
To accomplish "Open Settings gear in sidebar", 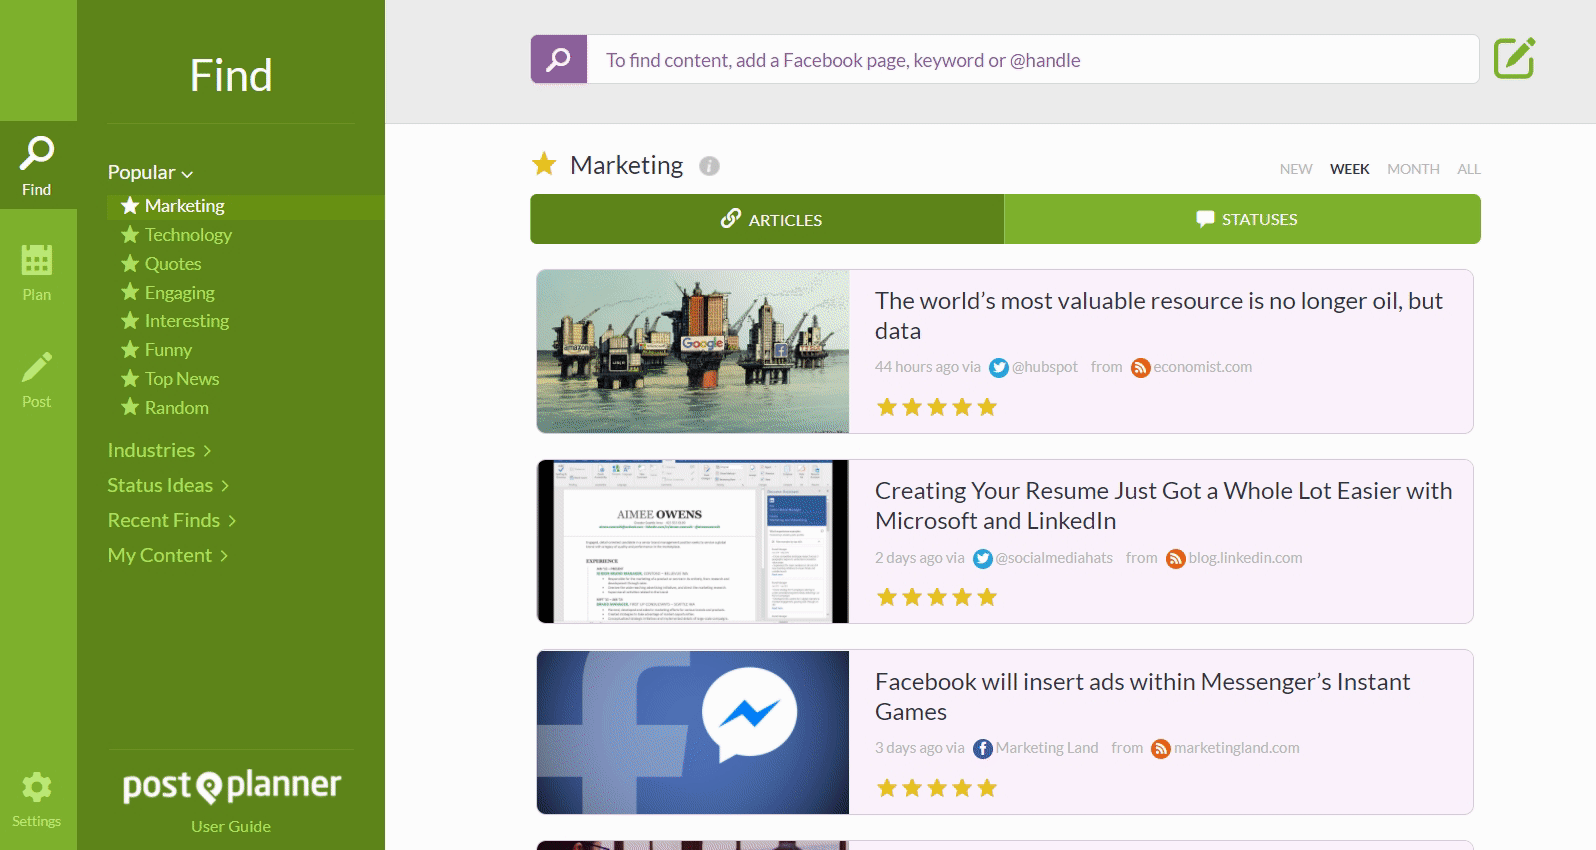I will click(37, 799).
